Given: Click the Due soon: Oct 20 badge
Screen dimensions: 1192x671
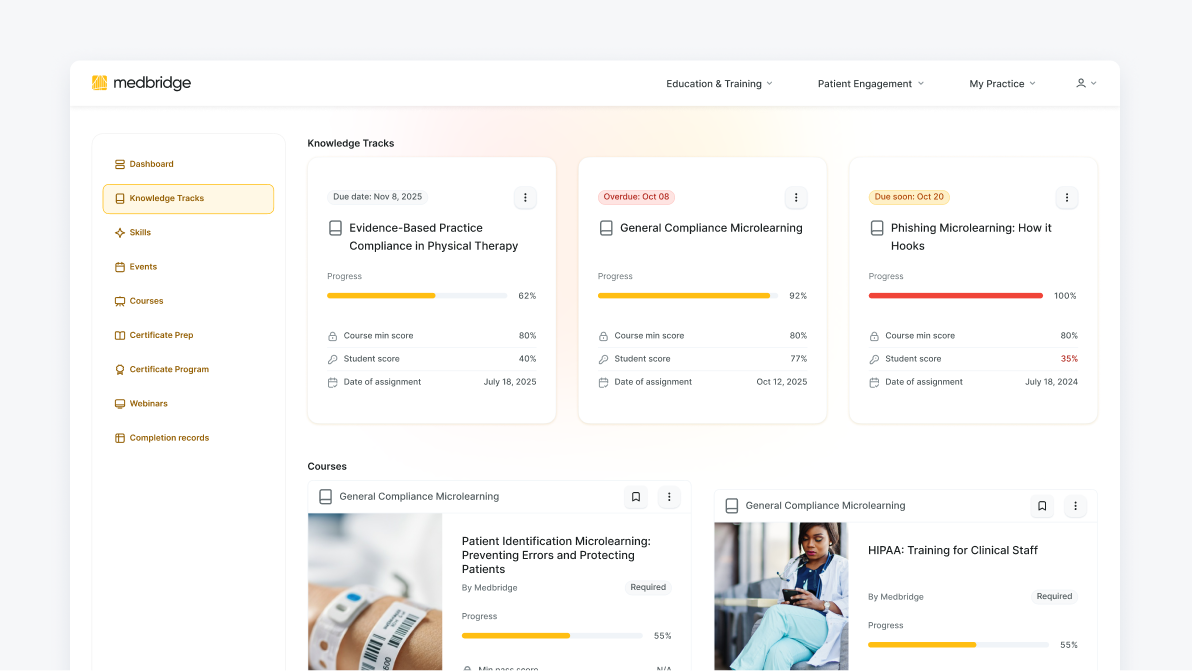Looking at the screenshot, I should pyautogui.click(x=908, y=197).
